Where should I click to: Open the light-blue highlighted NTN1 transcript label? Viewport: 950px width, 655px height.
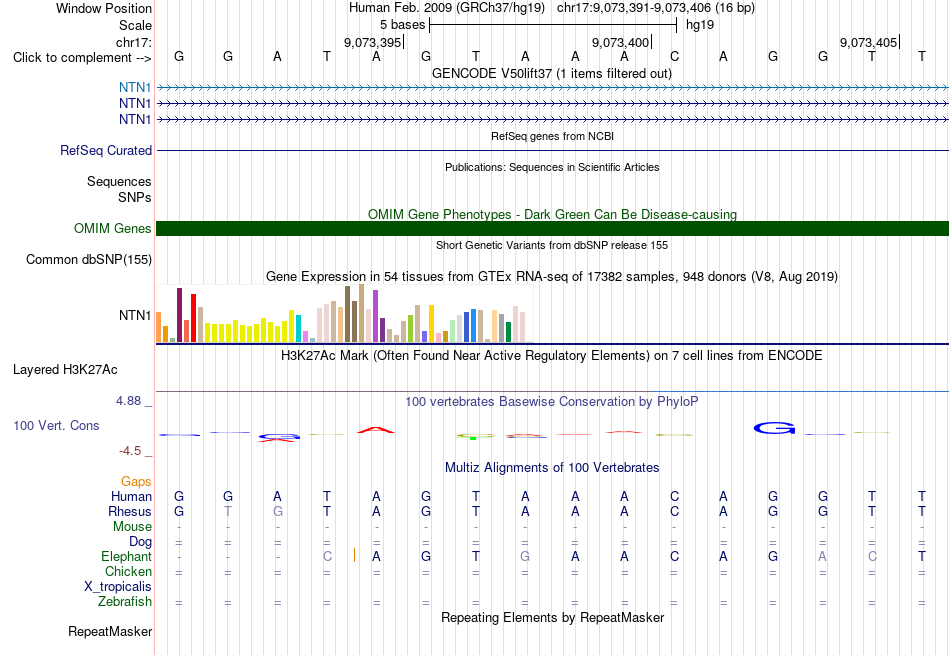(x=135, y=88)
